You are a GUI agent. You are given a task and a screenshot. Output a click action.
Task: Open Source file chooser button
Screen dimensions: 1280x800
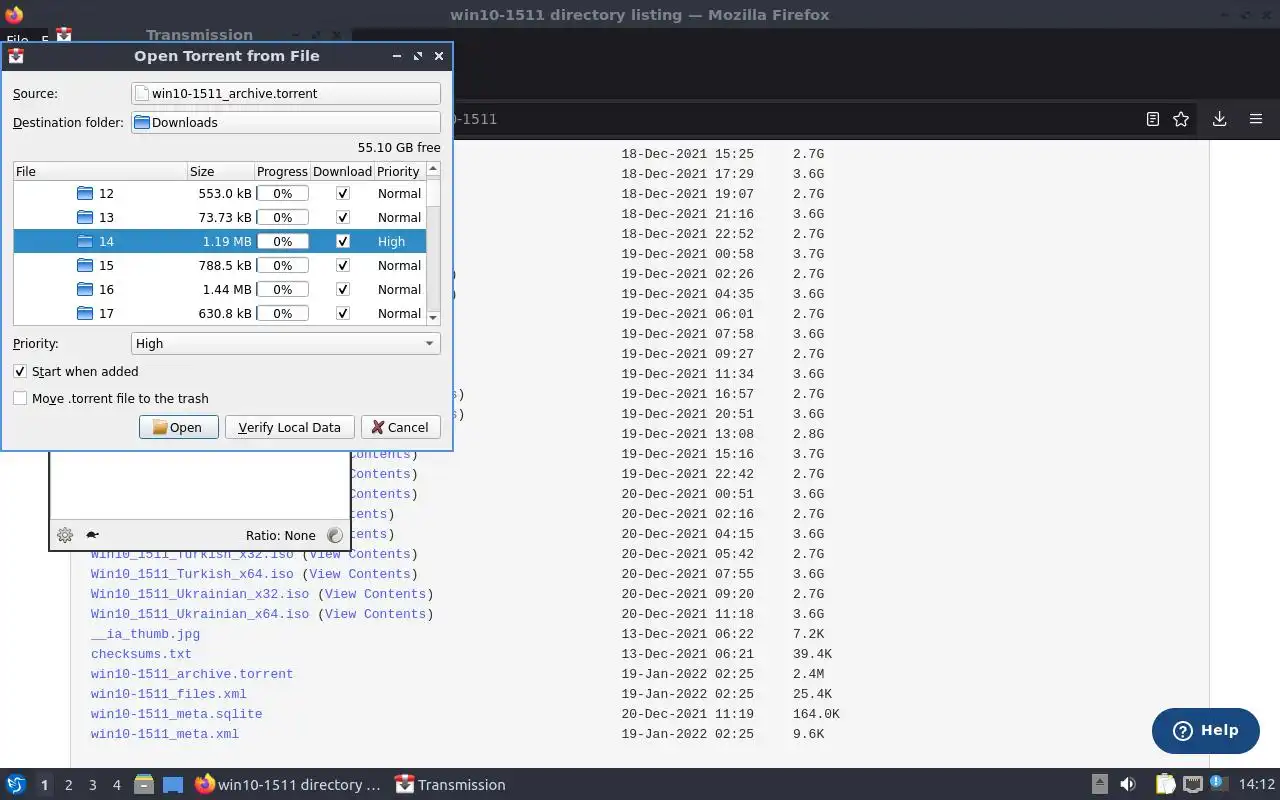(x=286, y=93)
